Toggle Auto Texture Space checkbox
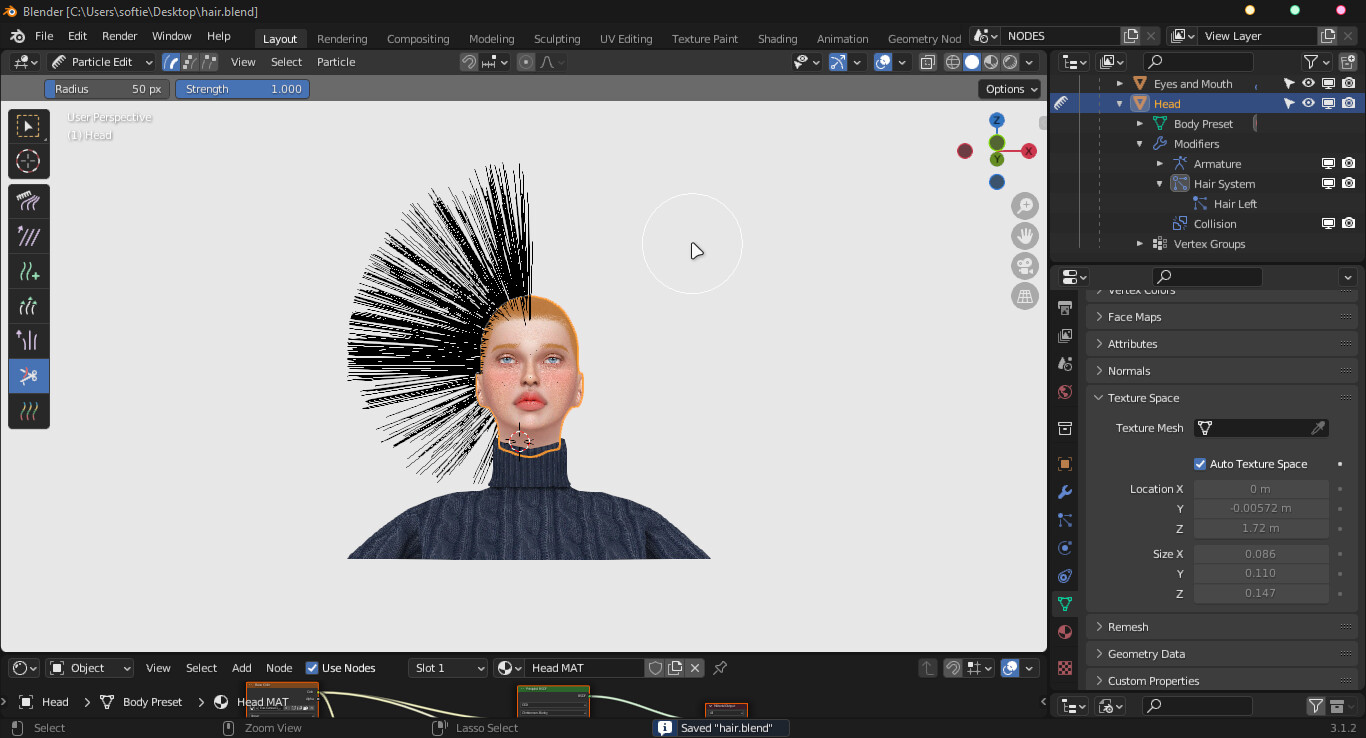Screen dimensions: 1366x738 point(1200,464)
